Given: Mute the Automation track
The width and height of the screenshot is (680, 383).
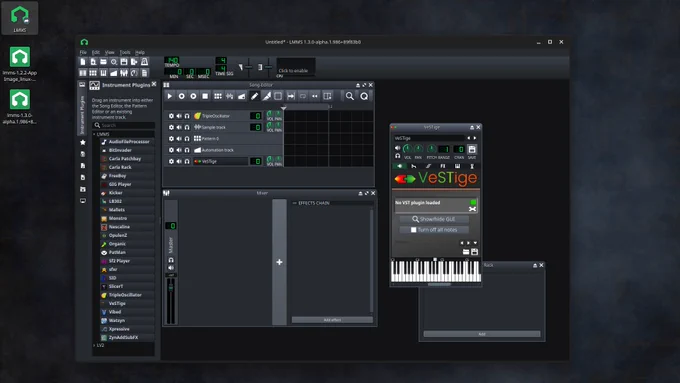Looking at the screenshot, I should tap(179, 150).
